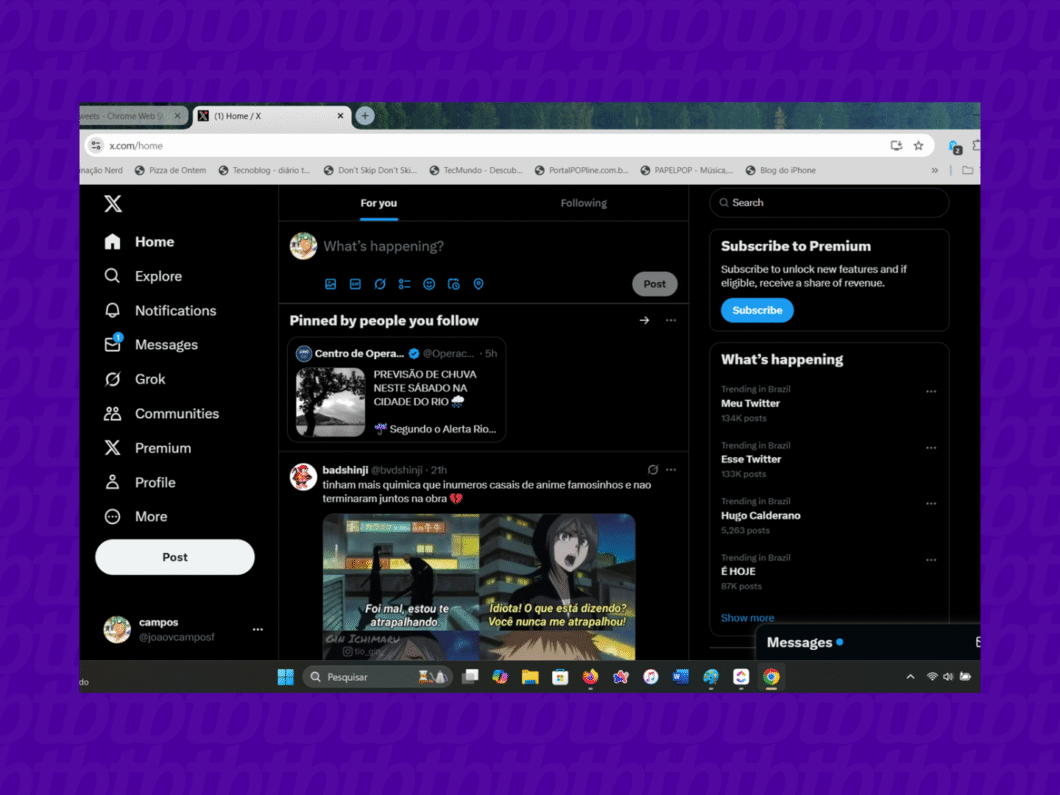This screenshot has height=795, width=1060.
Task: Click the X logo above the sidebar
Action: (113, 203)
